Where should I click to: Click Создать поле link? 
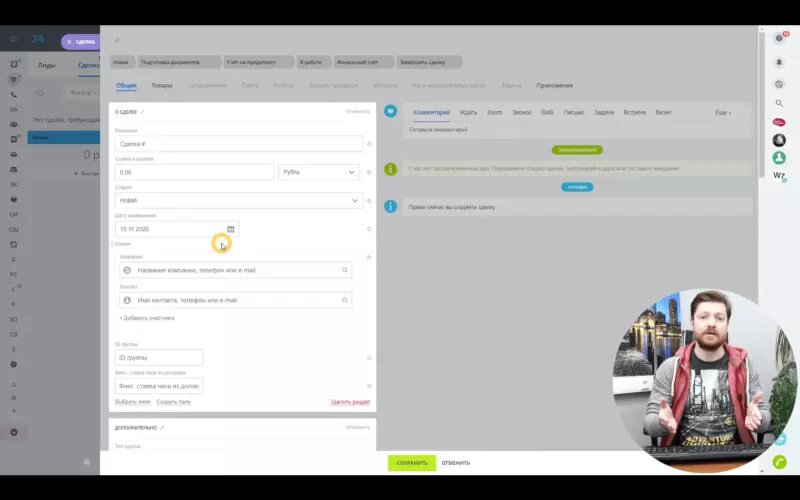[173, 402]
